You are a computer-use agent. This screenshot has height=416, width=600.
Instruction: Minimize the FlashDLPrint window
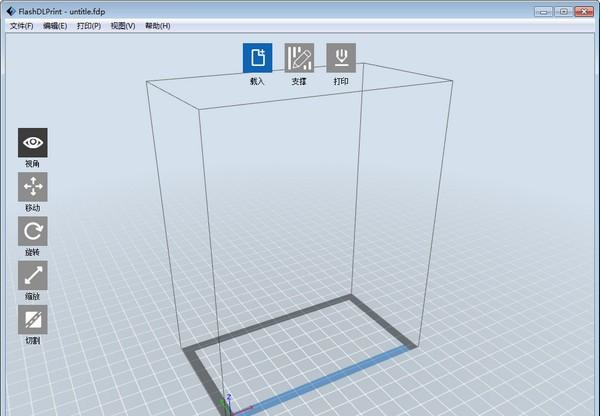(x=543, y=11)
